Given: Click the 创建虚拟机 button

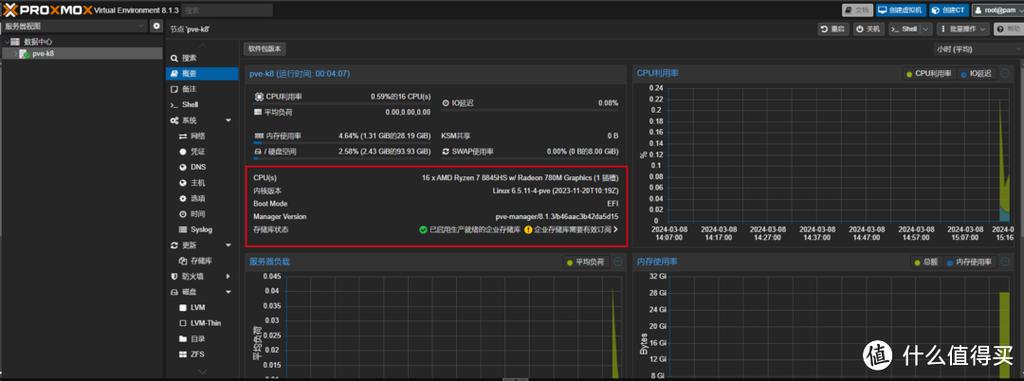Looking at the screenshot, I should click(x=900, y=10).
